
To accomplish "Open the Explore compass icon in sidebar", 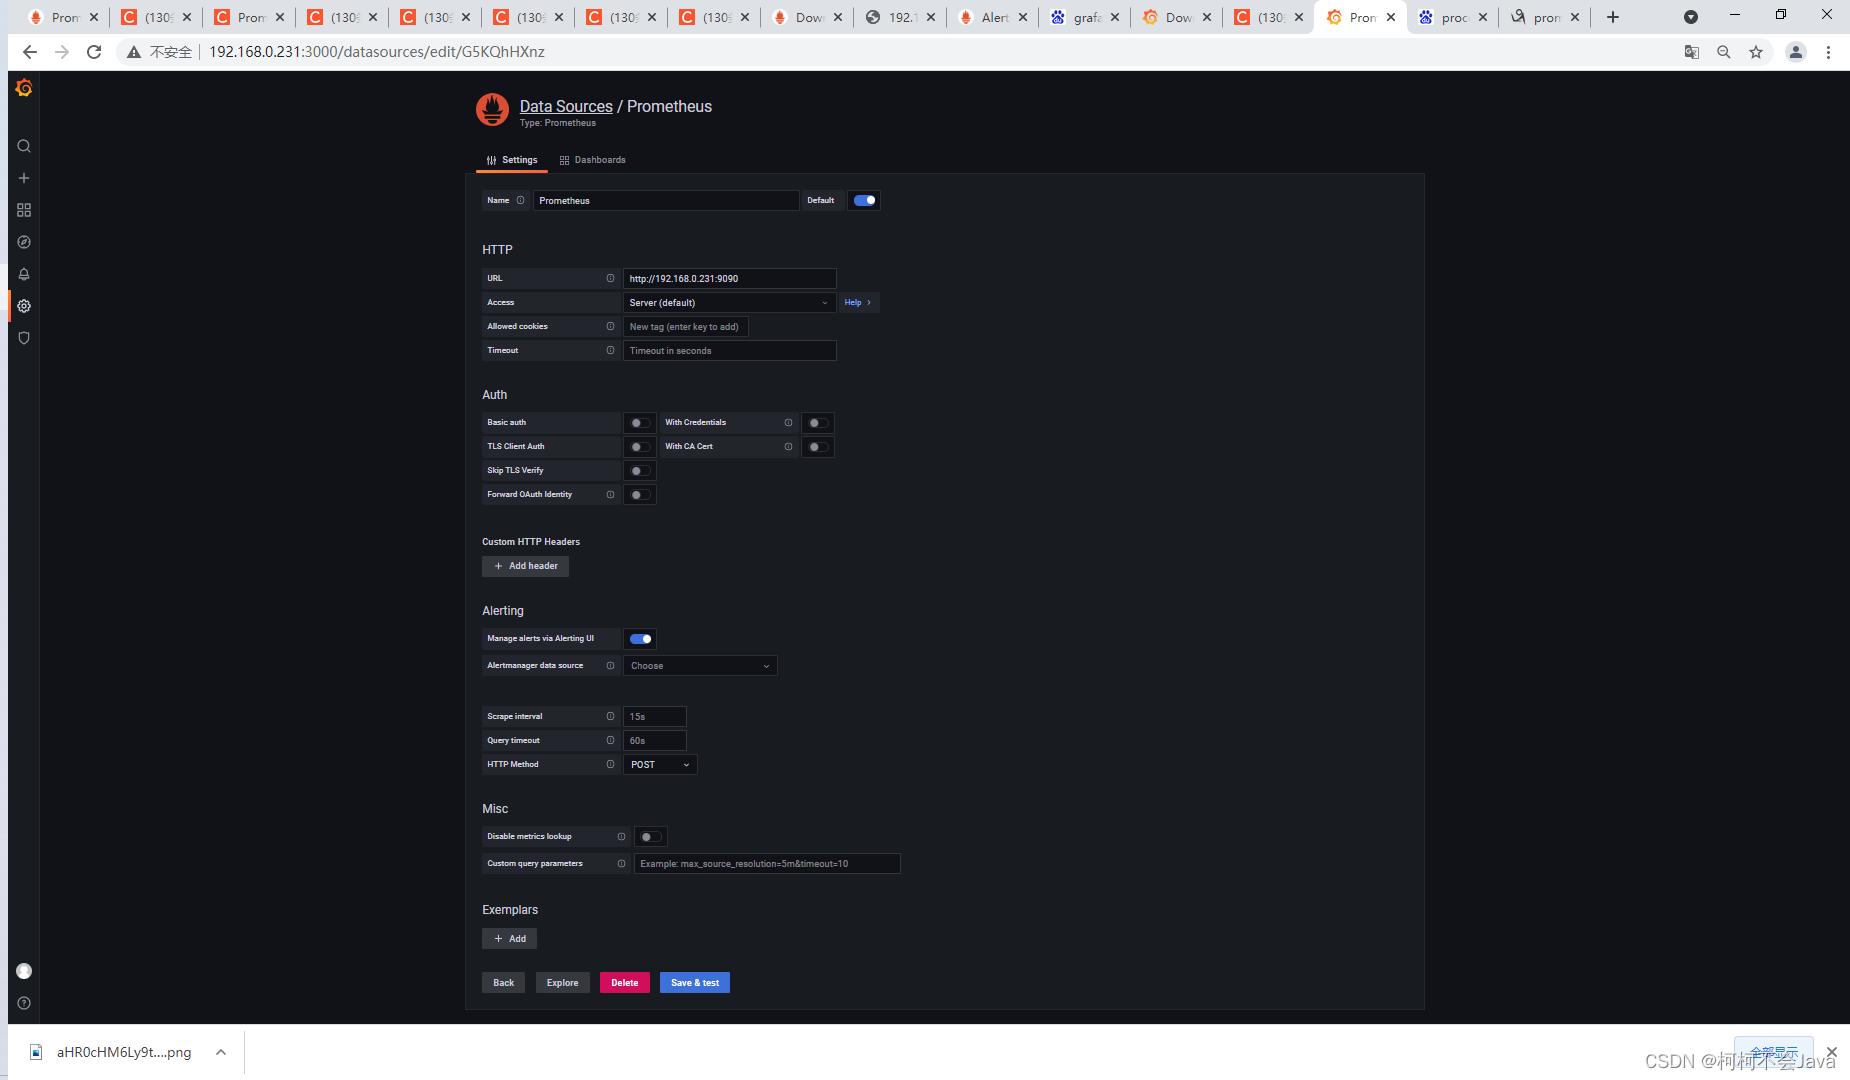I will pos(24,242).
